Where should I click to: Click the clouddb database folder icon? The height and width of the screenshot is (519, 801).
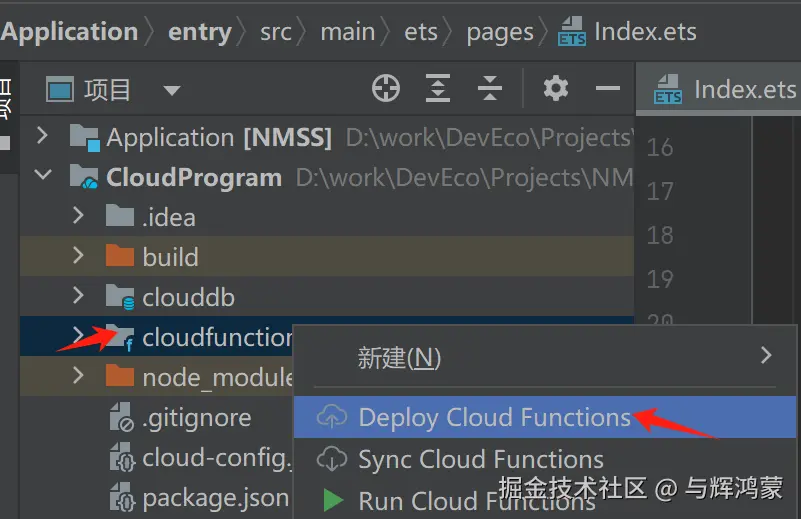pos(121,297)
